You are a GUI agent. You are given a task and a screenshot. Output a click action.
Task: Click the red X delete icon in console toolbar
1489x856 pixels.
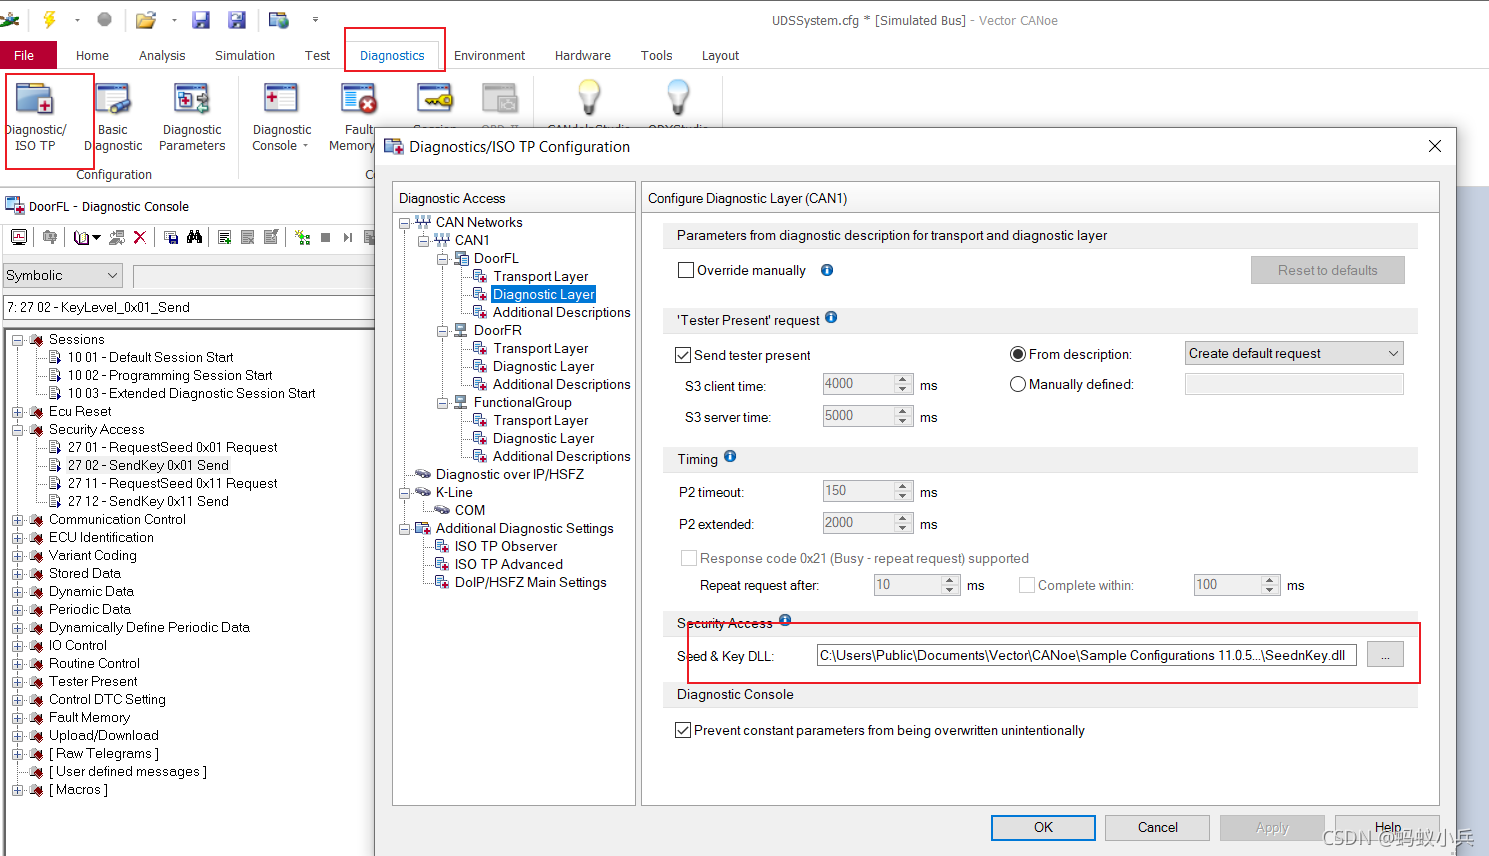click(x=140, y=237)
